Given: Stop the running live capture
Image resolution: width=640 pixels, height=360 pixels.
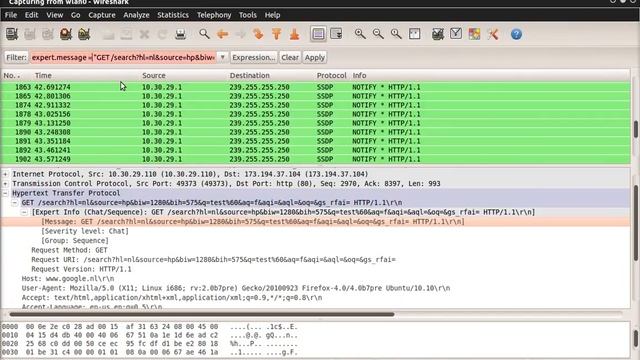Looking at the screenshot, I should click(66, 34).
